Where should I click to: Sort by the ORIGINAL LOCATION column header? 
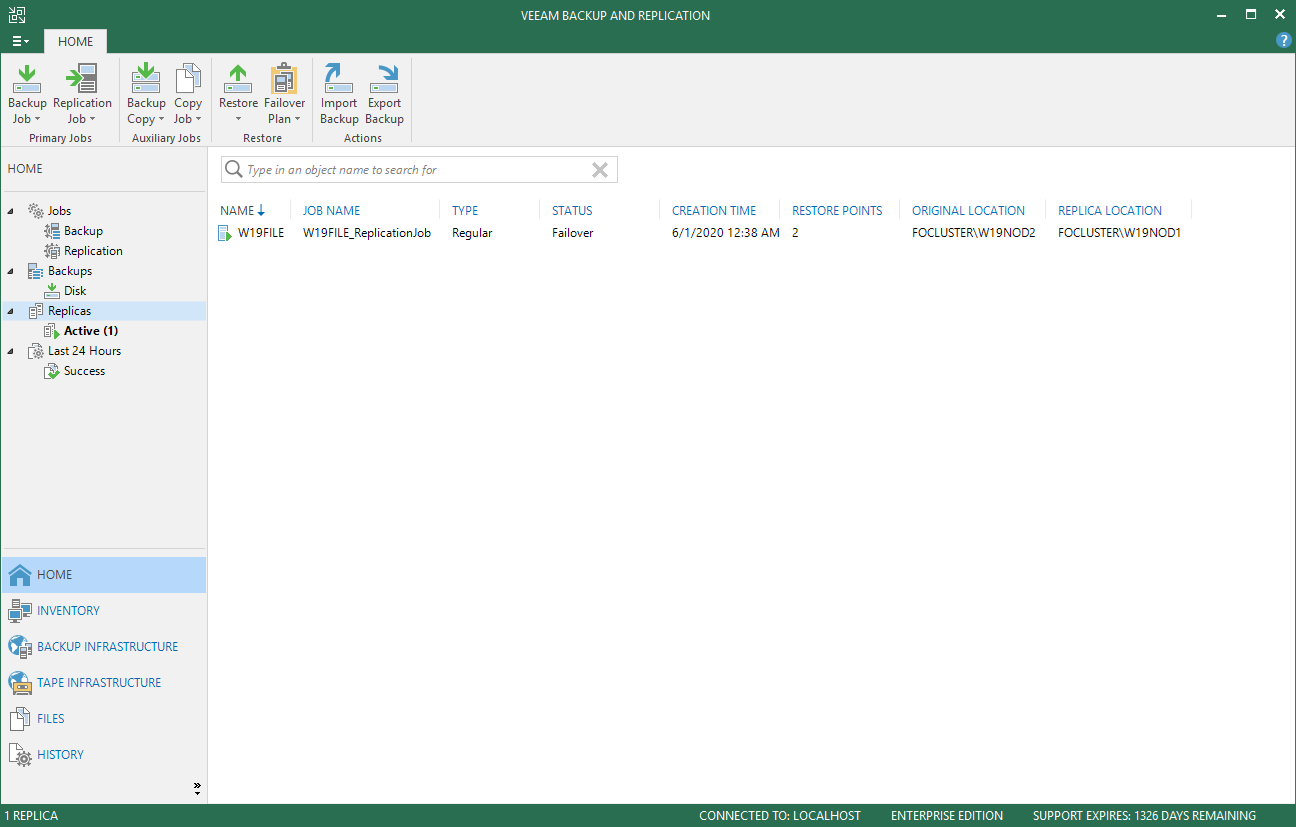tap(968, 211)
